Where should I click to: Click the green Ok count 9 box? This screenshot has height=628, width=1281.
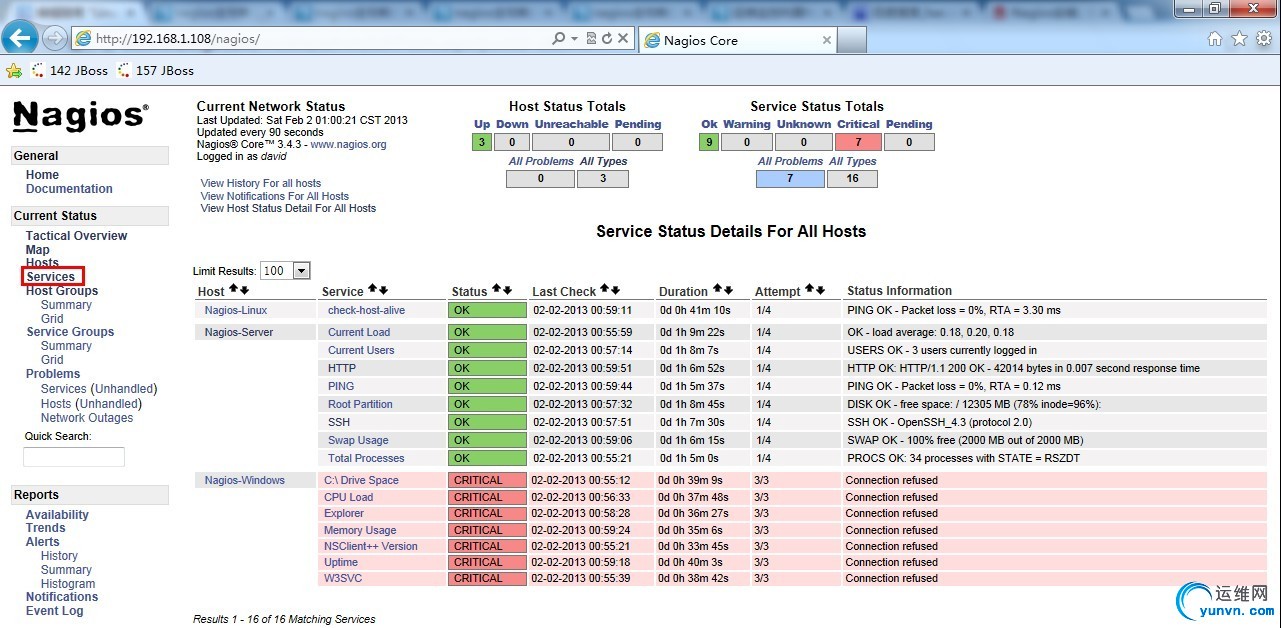(x=709, y=142)
